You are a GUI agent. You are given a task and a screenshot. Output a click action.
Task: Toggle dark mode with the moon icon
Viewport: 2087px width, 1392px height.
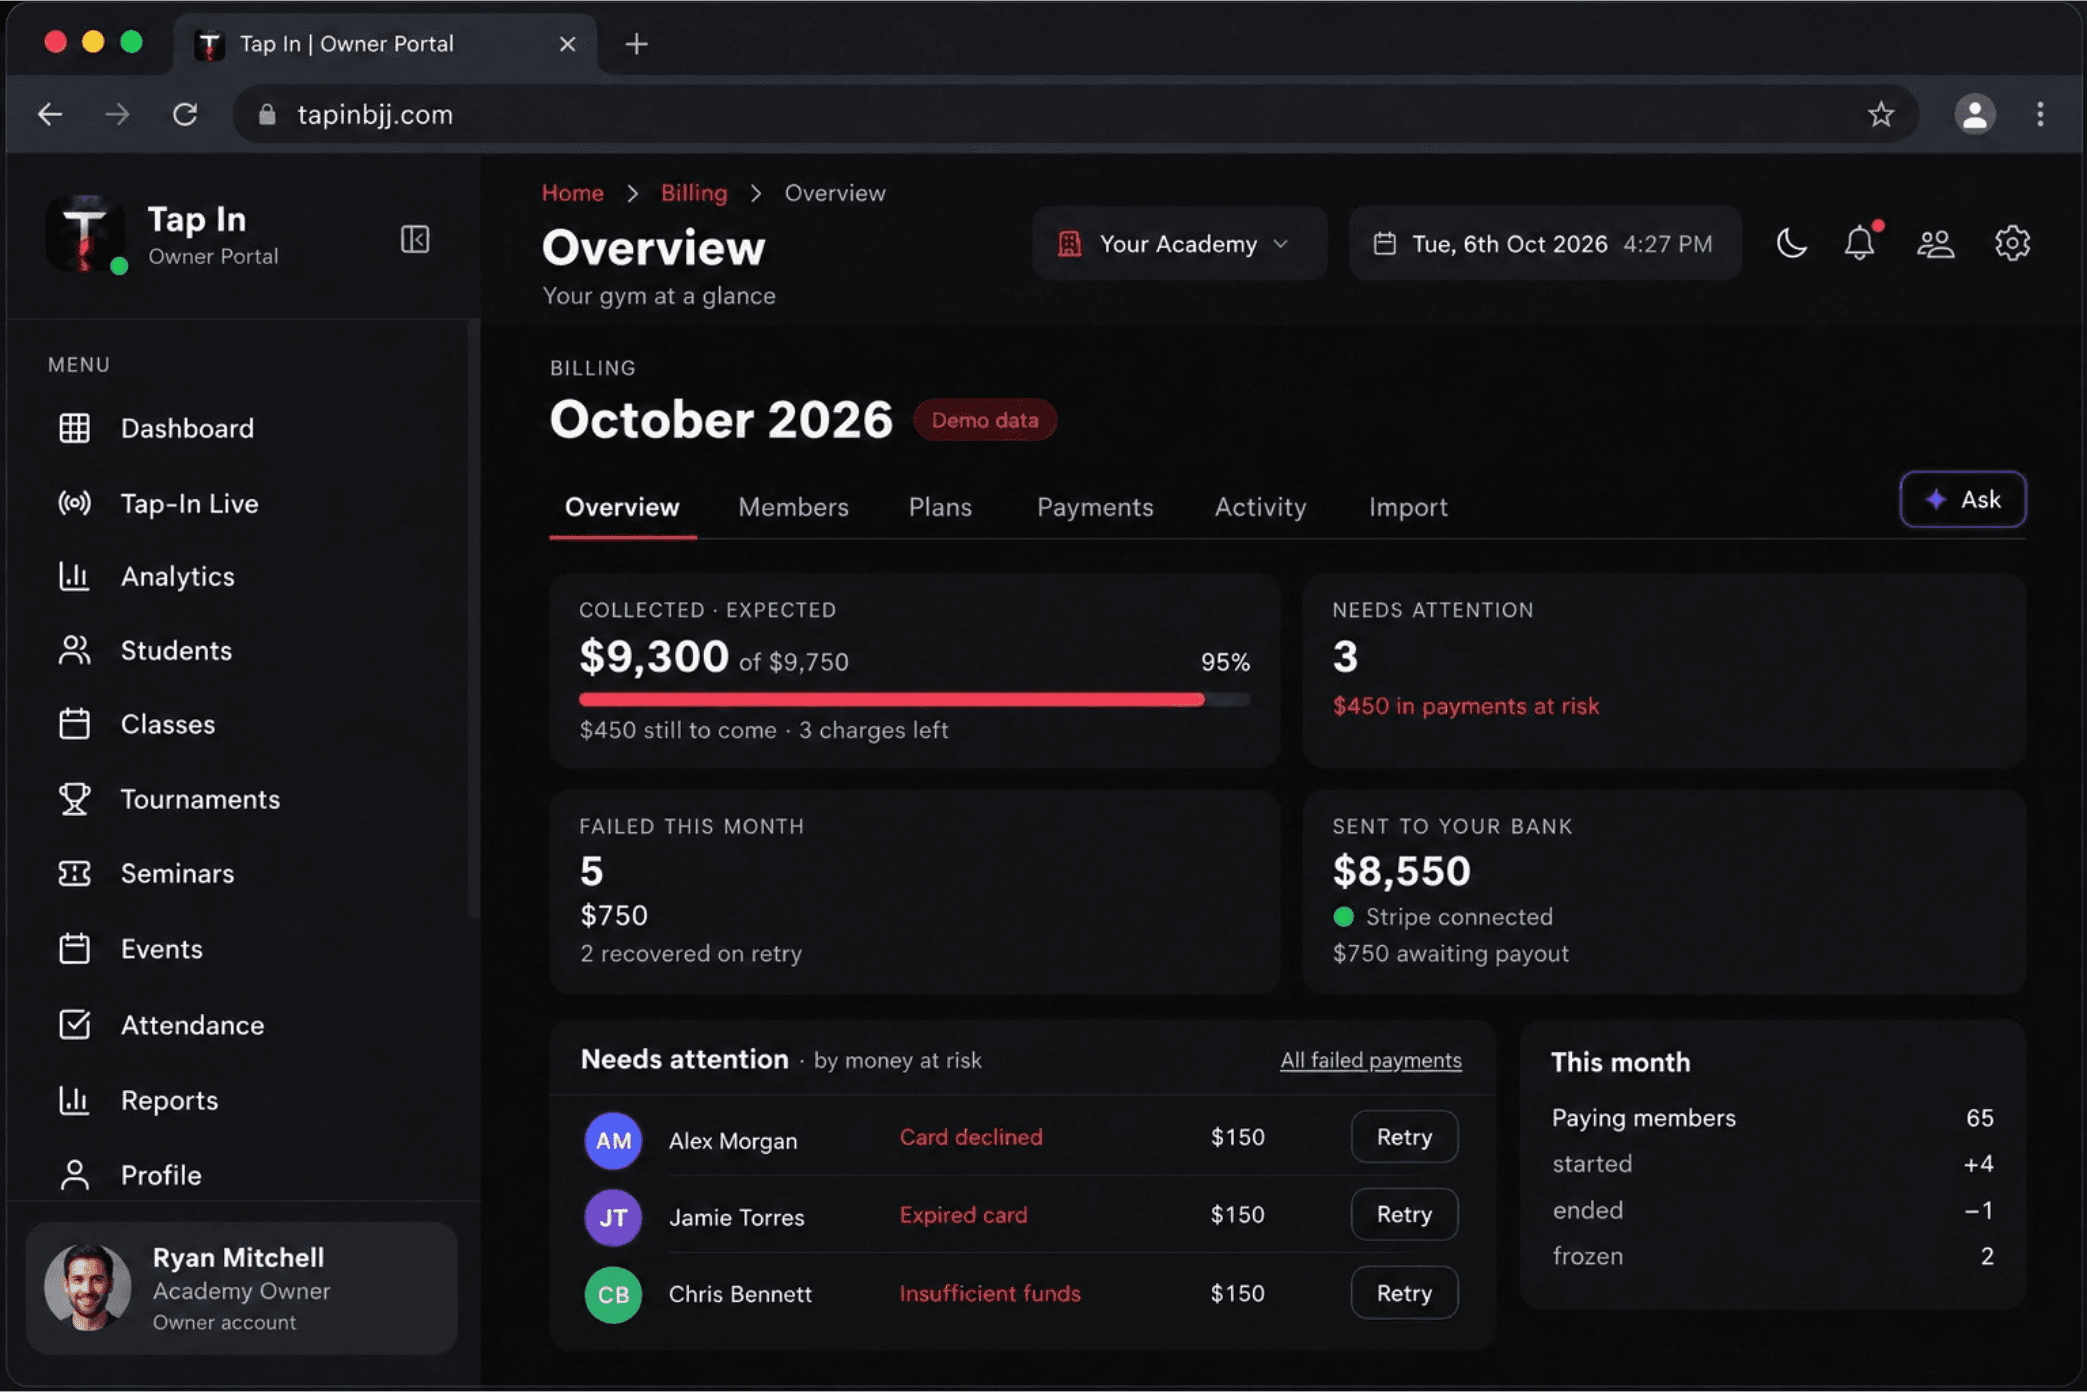coord(1791,243)
